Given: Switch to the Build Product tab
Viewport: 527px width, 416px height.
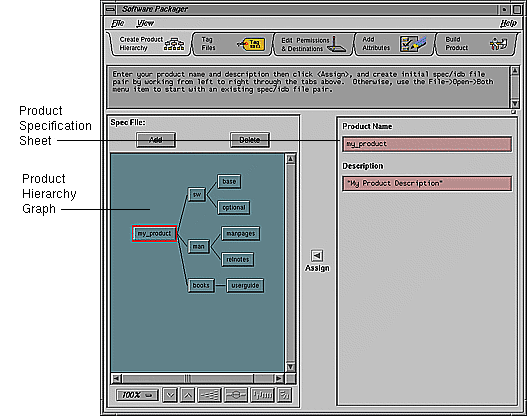Looking at the screenshot, I should point(476,44).
